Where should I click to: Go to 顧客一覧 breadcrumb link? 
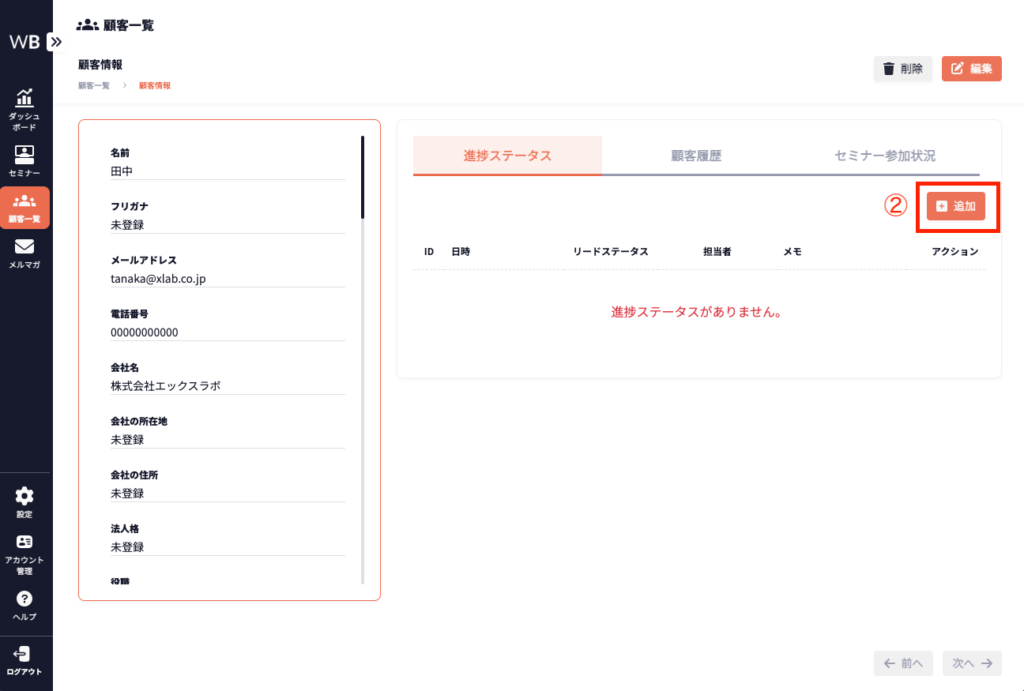(x=94, y=86)
